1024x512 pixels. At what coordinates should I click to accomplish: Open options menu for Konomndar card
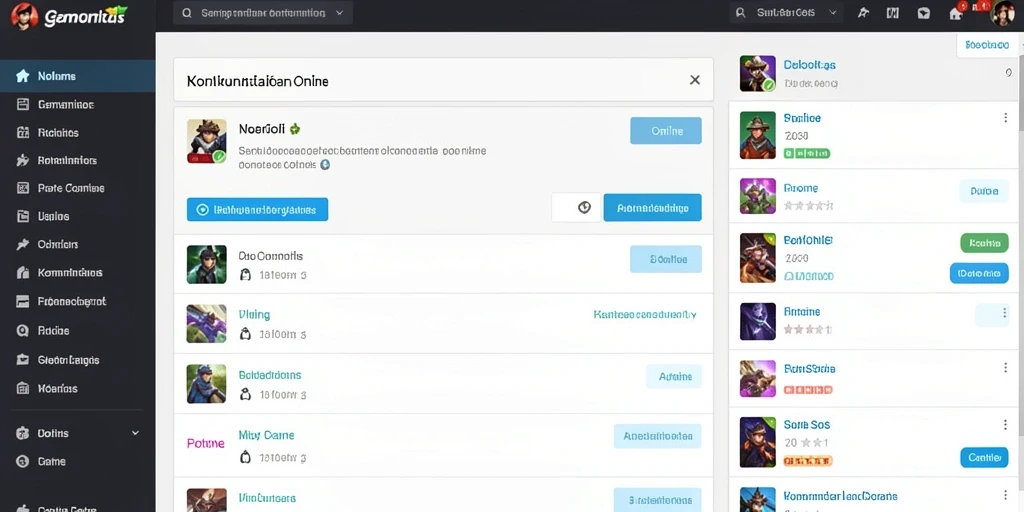[1005, 496]
